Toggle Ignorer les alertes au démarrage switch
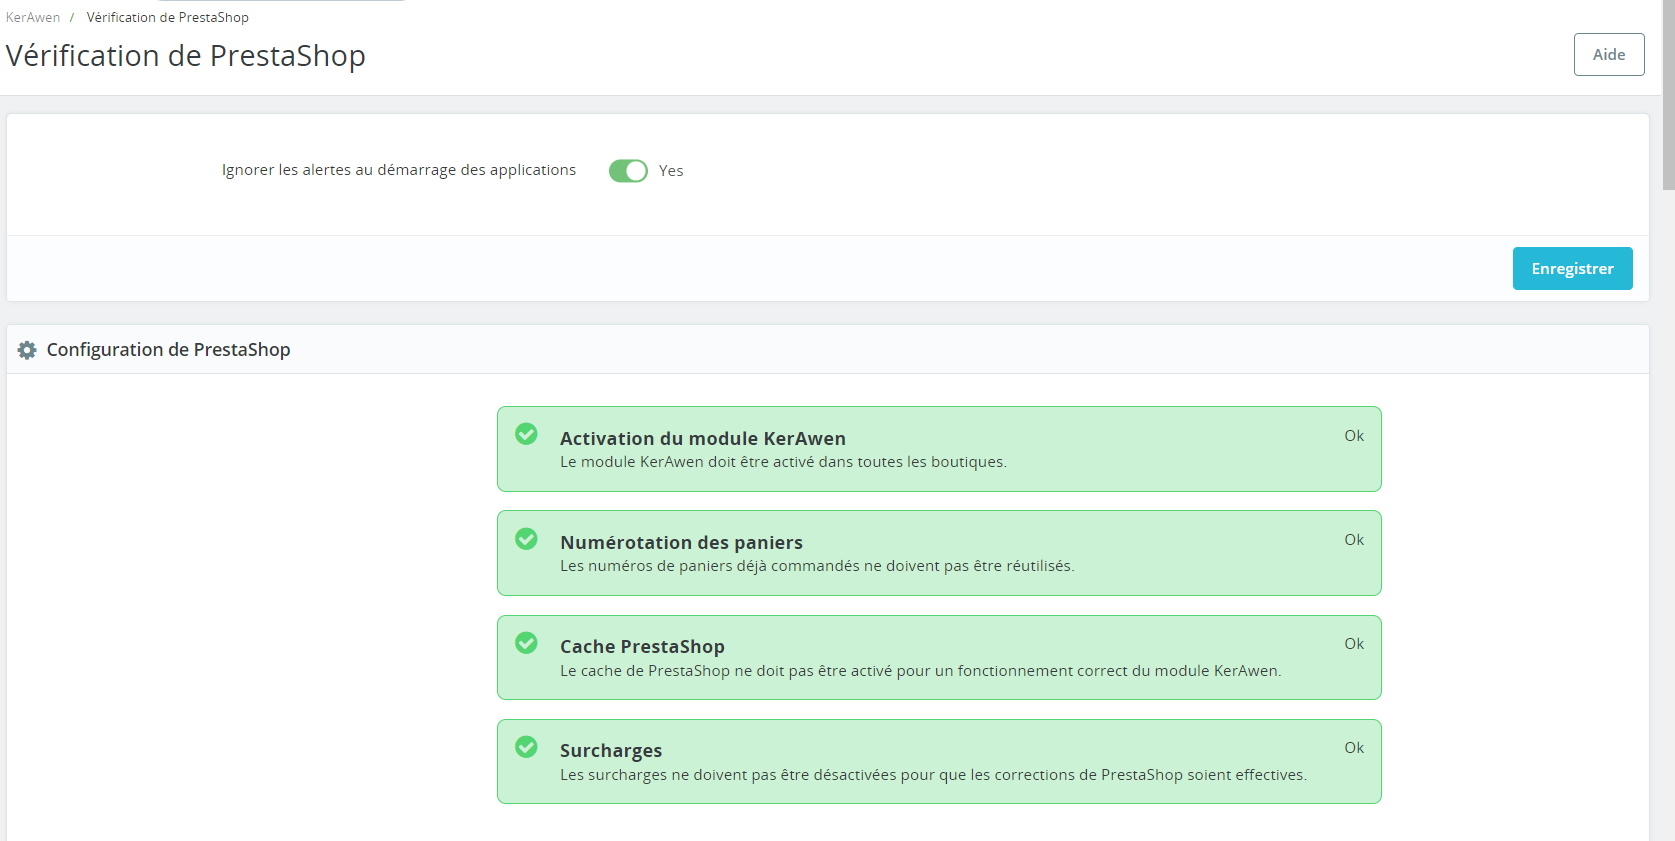The height and width of the screenshot is (841, 1675). click(628, 171)
